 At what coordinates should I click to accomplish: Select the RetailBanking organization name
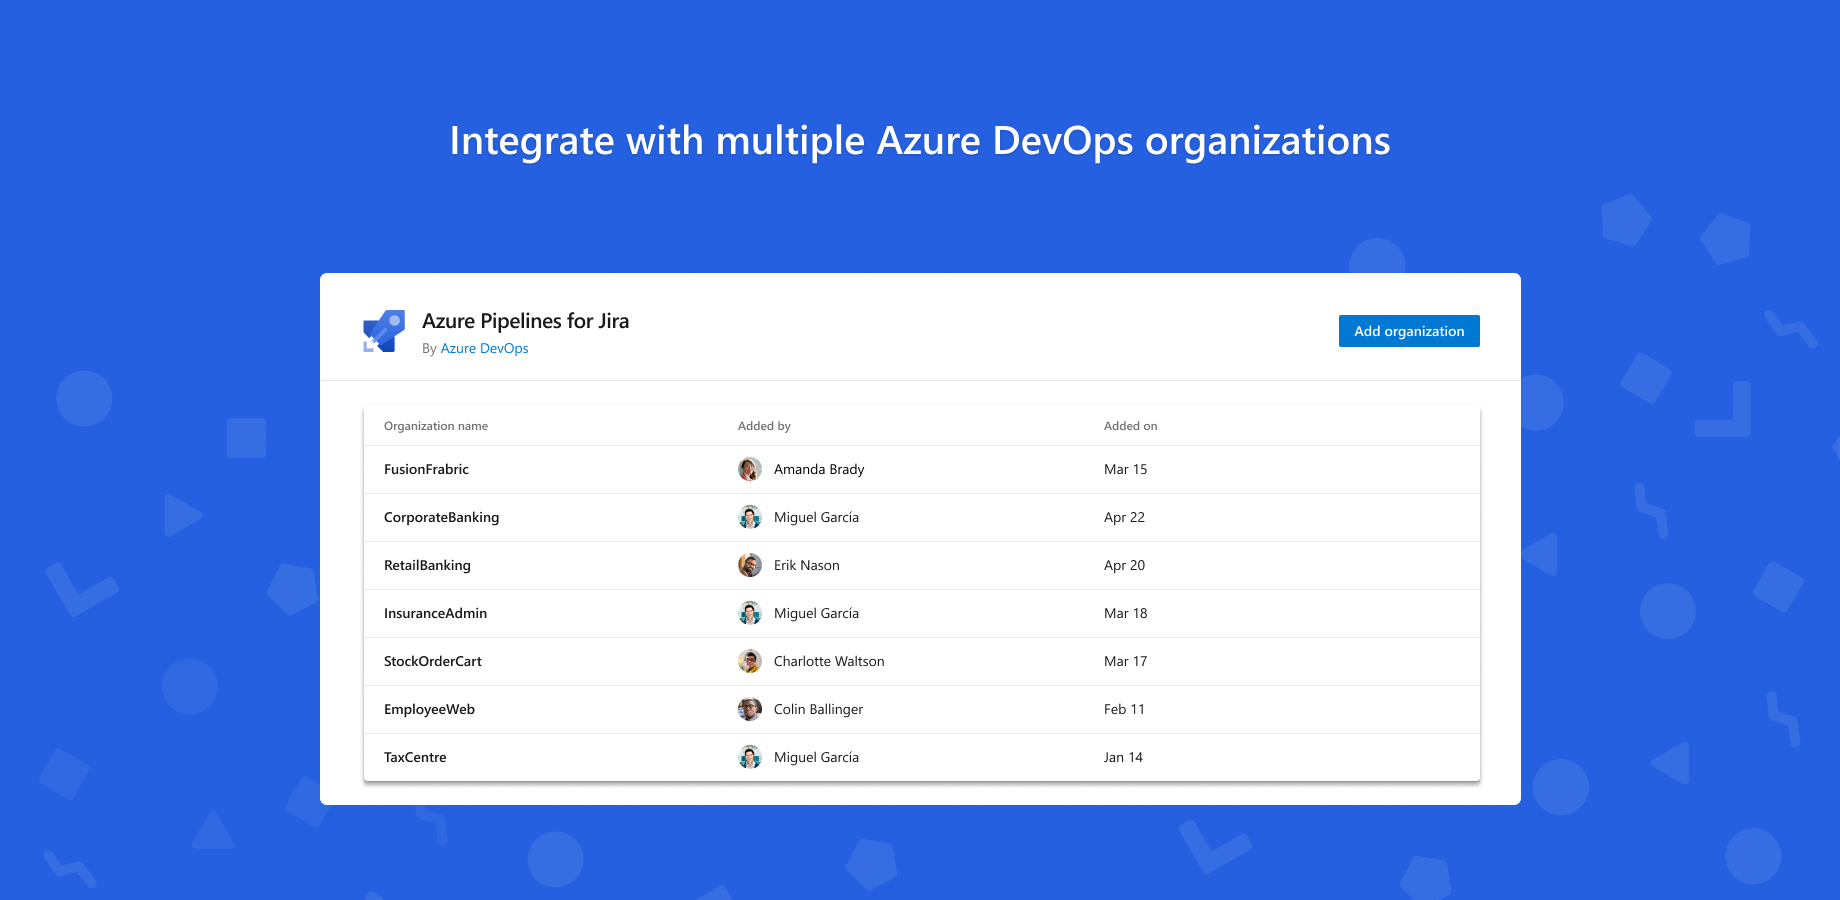tap(427, 565)
